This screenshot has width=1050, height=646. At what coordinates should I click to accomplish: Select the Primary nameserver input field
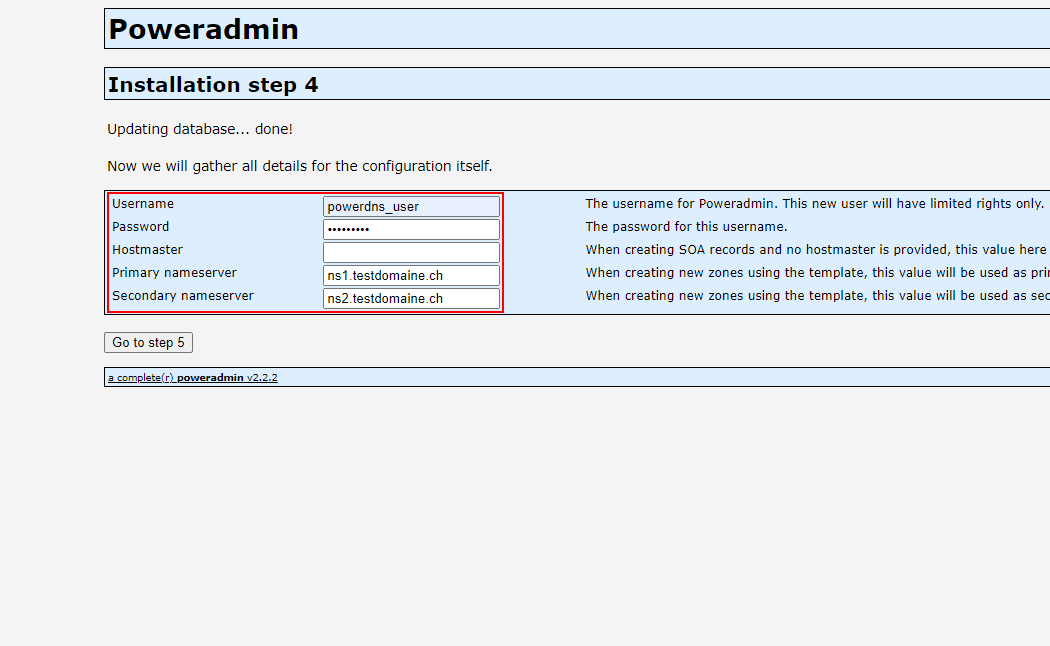[x=411, y=275]
